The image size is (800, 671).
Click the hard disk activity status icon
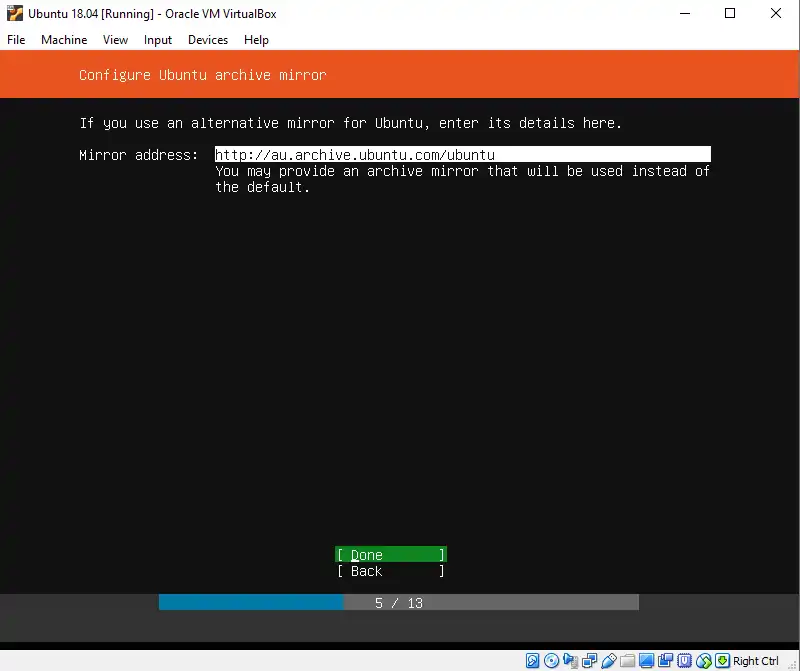(533, 661)
